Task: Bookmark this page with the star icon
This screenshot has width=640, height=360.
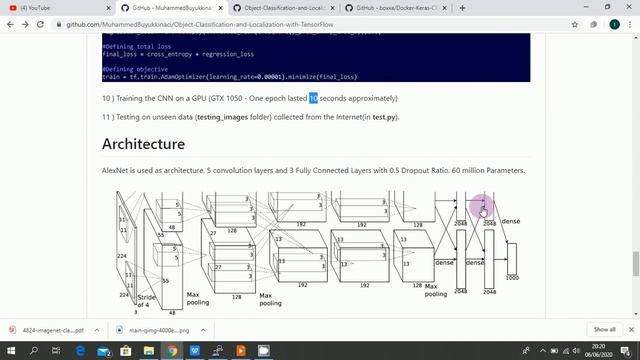Action: pyautogui.click(x=575, y=24)
